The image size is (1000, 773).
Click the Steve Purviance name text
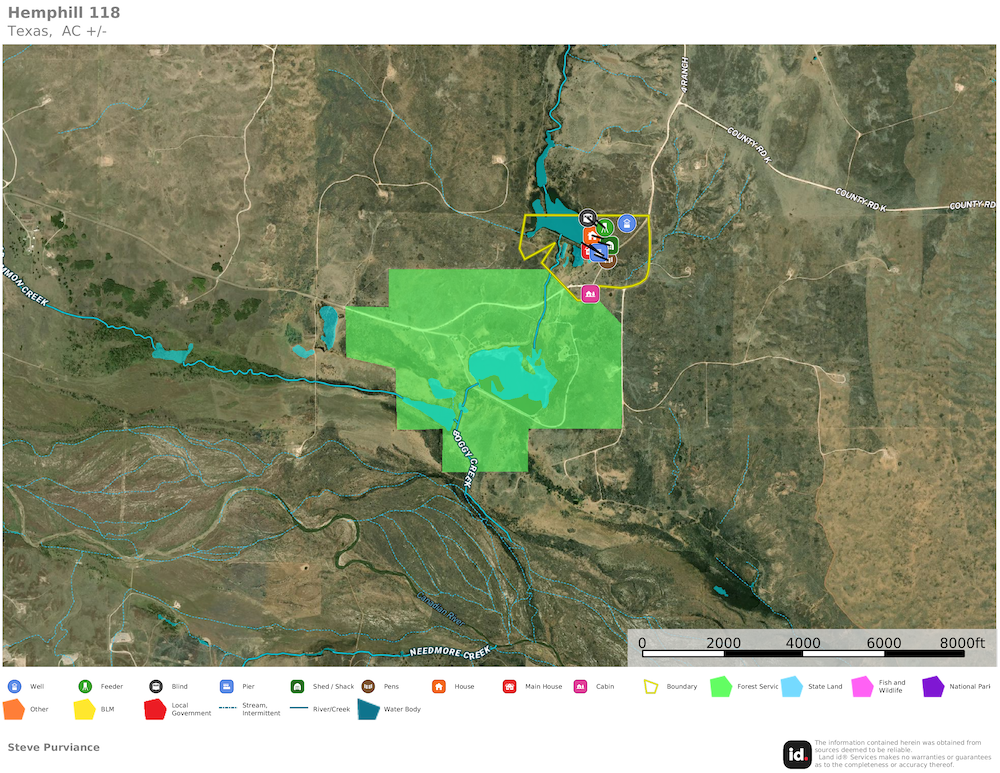pyautogui.click(x=53, y=747)
